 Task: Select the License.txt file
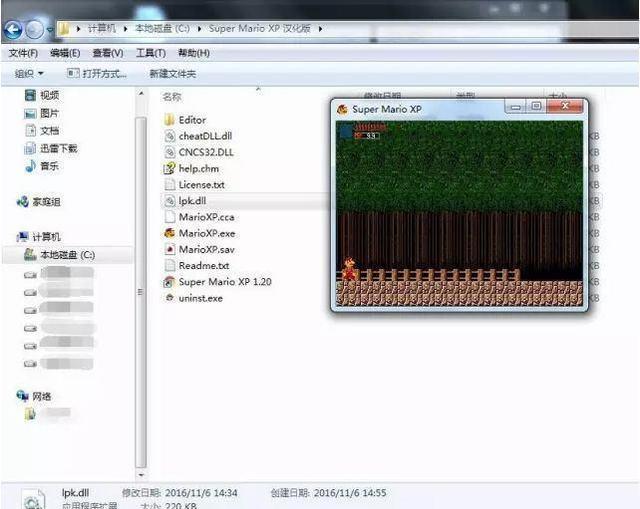[x=202, y=185]
